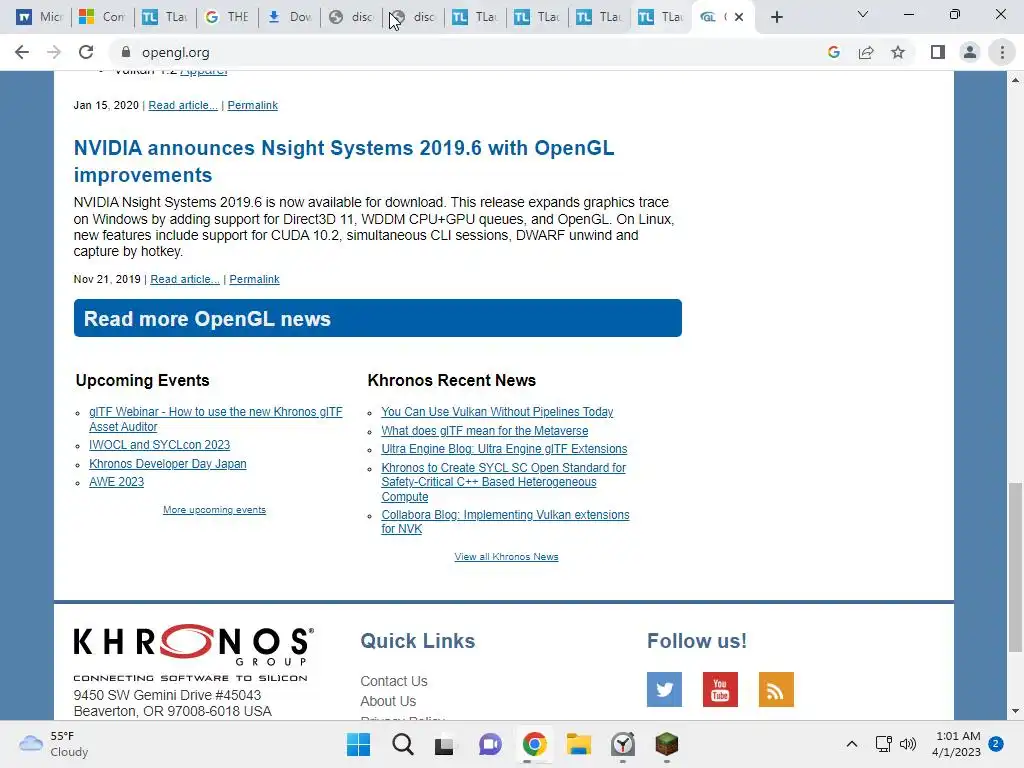Viewport: 1024px width, 768px height.
Task: Open Minecraft block icon in taskbar
Action: [667, 744]
